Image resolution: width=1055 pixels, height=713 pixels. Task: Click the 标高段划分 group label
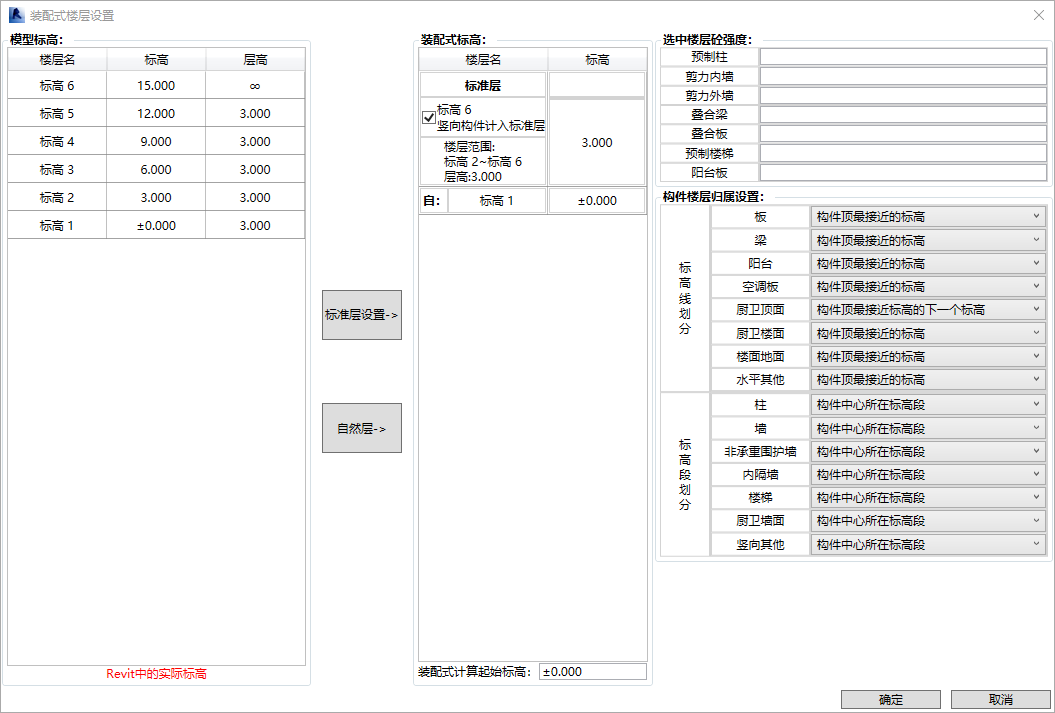tap(685, 475)
